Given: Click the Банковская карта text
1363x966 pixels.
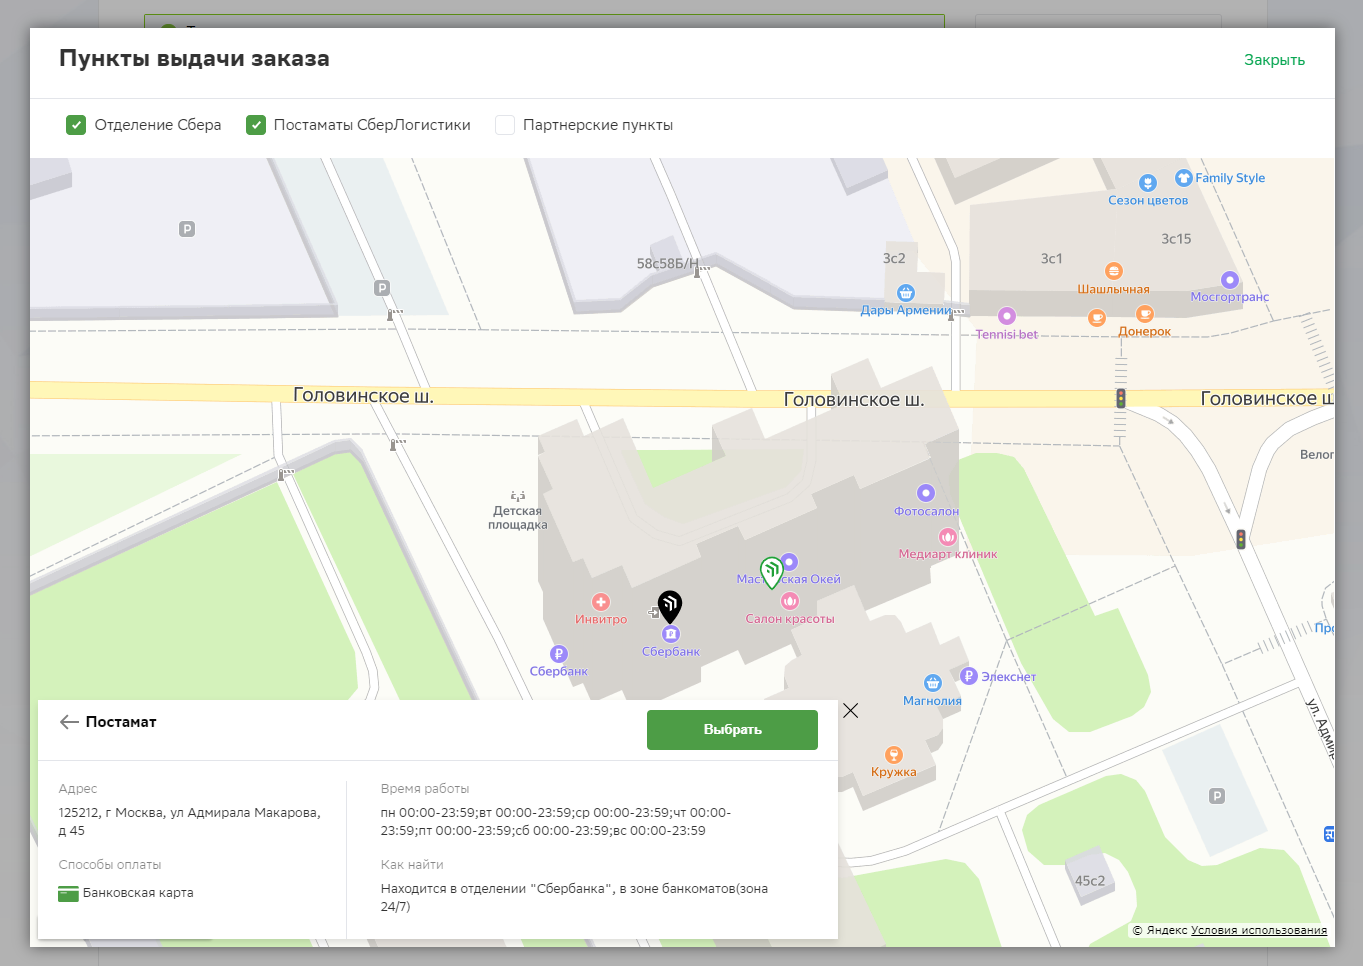Looking at the screenshot, I should 138,893.
